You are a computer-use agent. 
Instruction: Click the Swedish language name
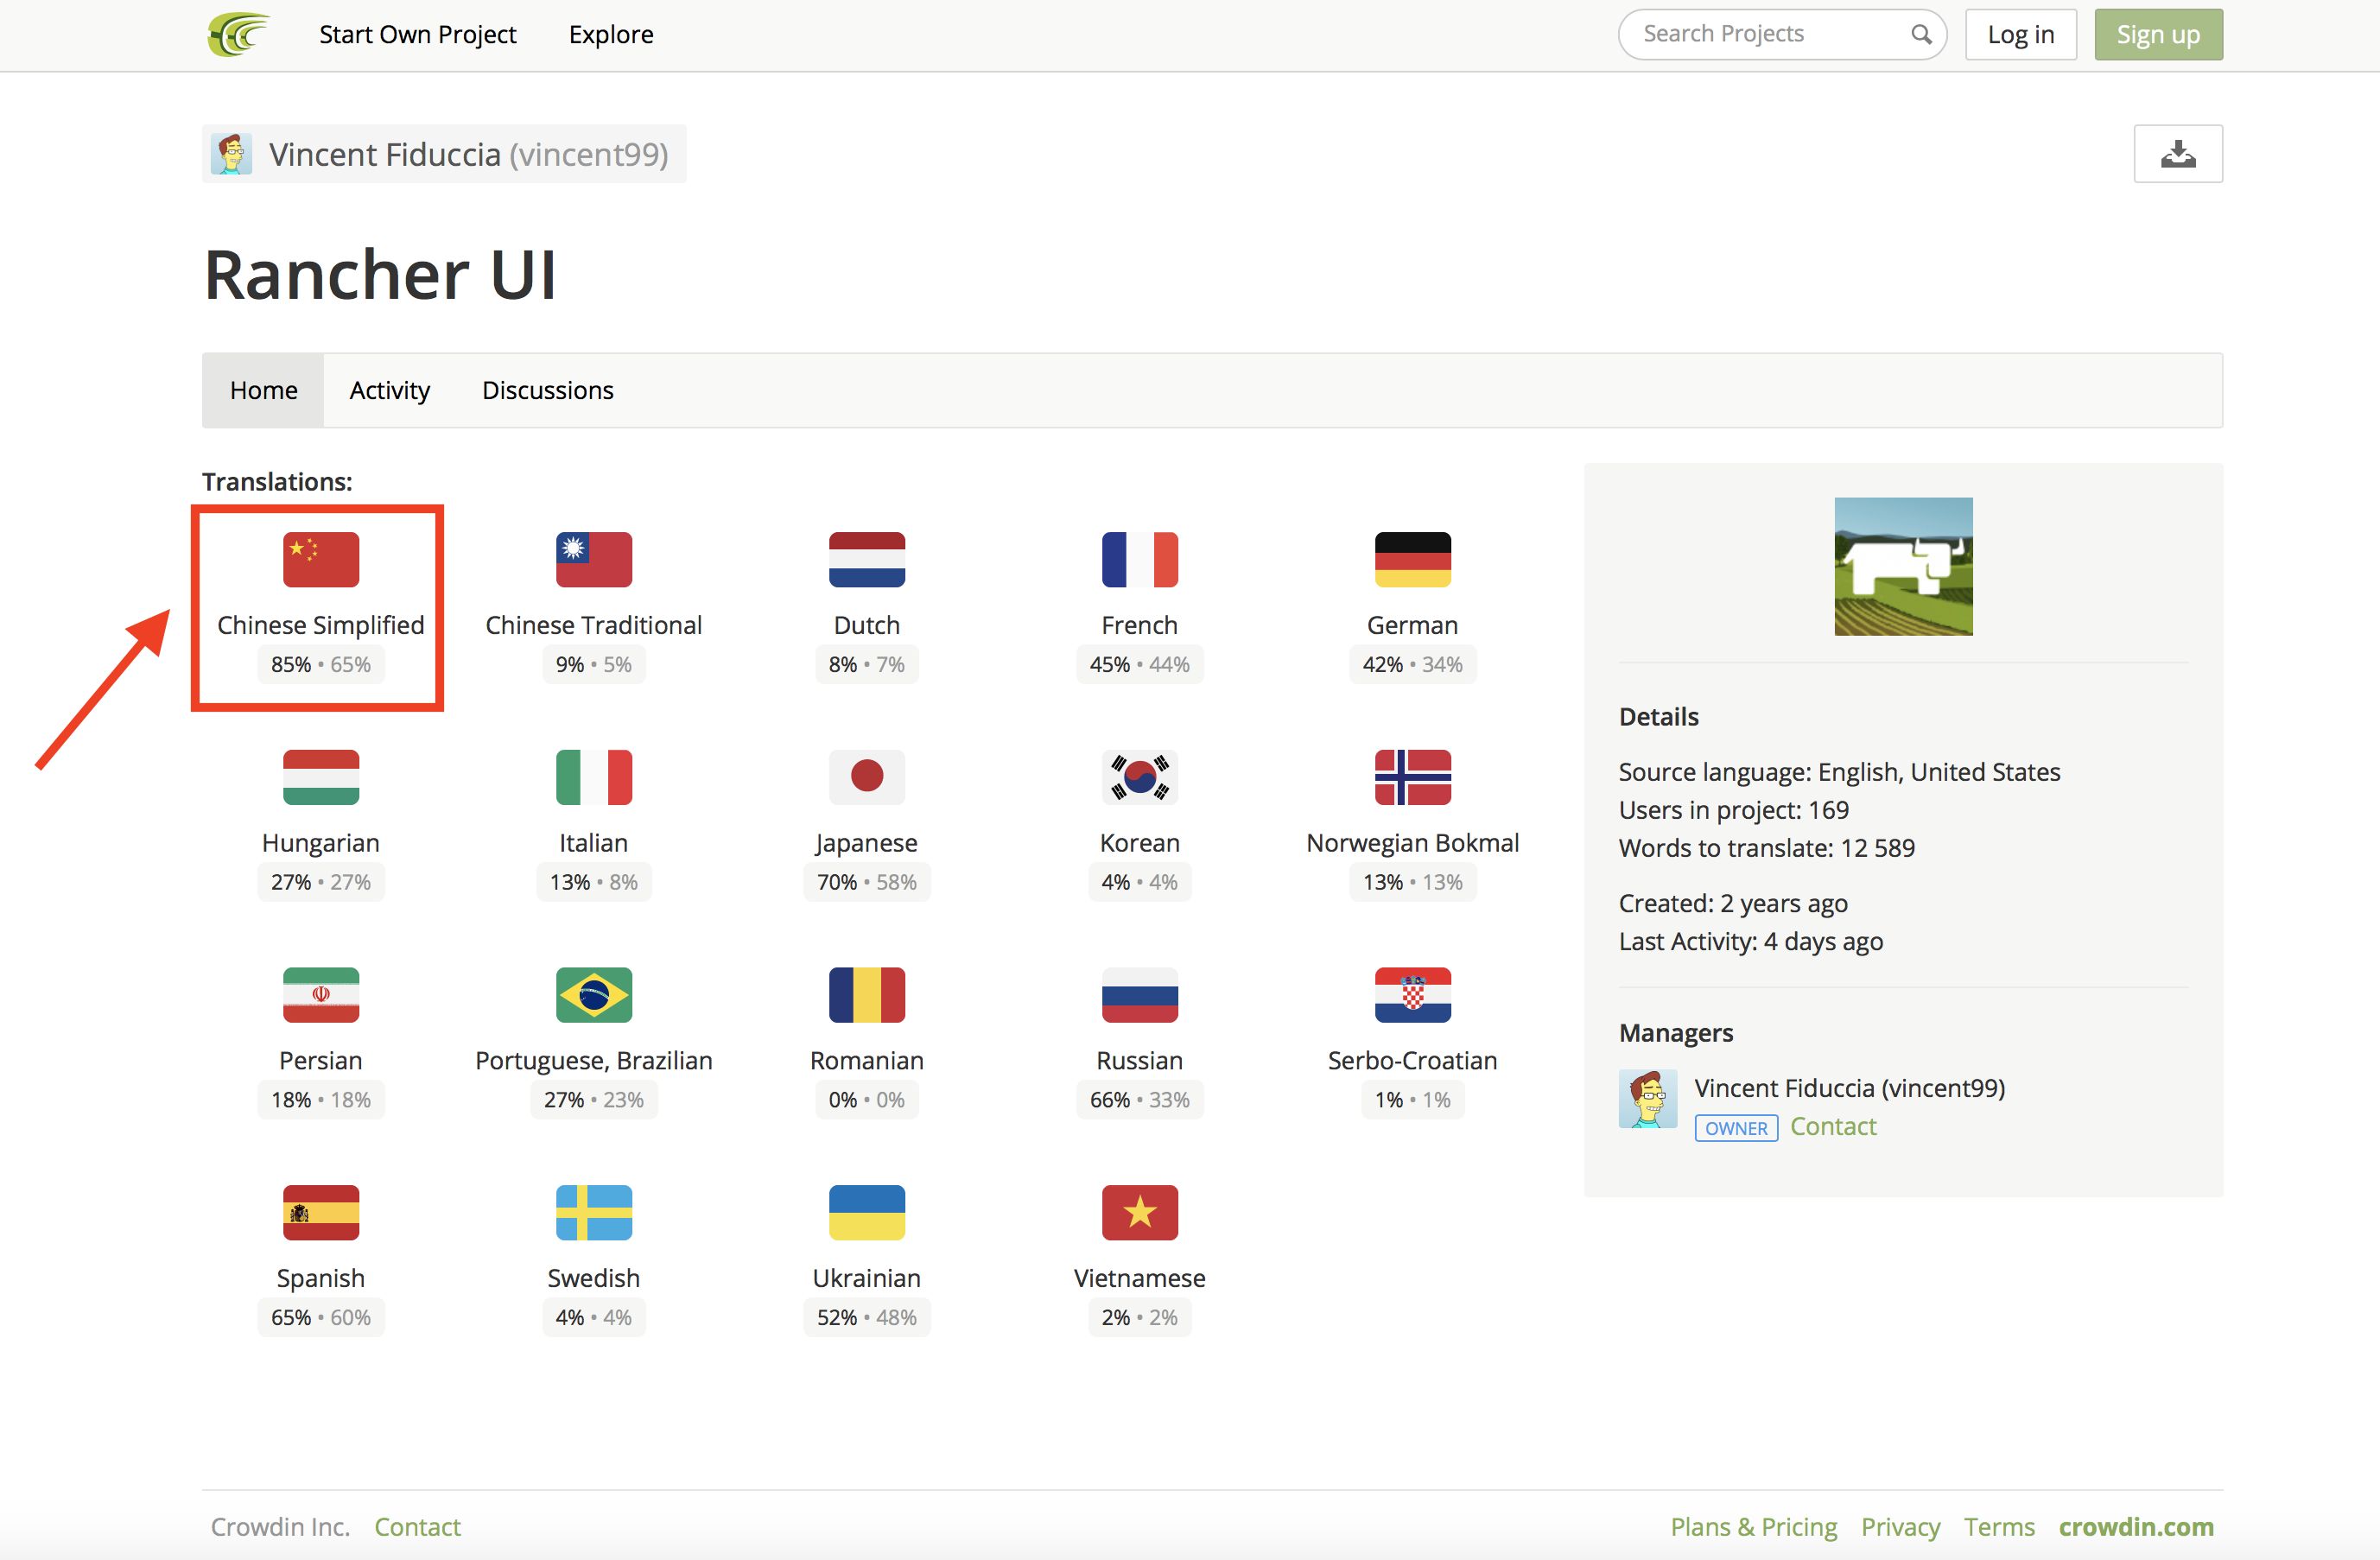coord(594,1278)
